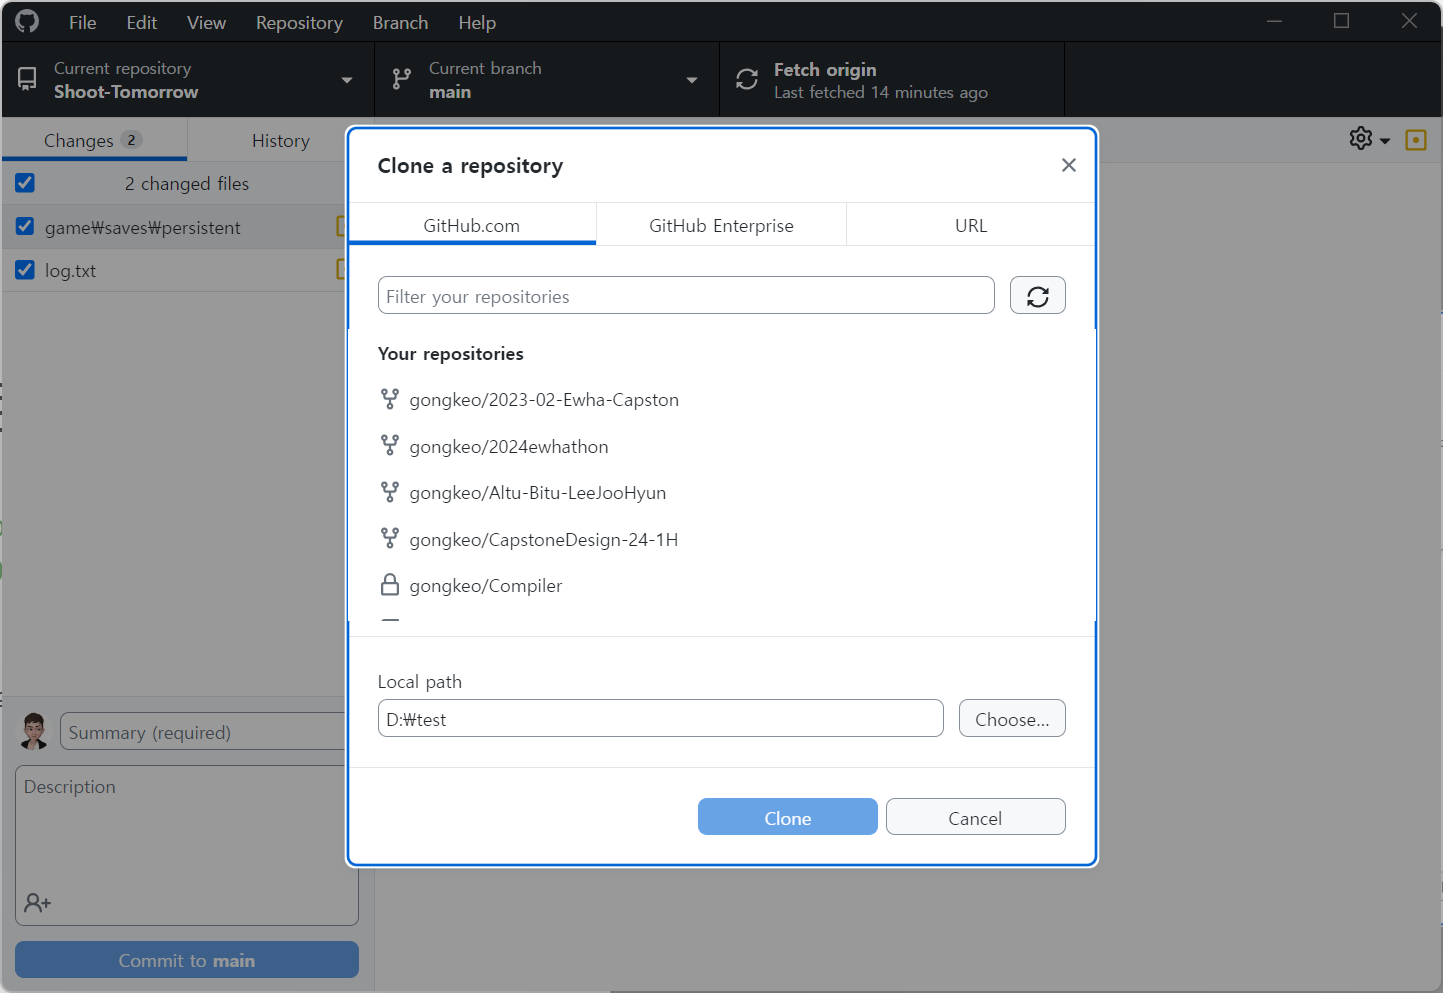Switch to the URL tab

(x=971, y=225)
